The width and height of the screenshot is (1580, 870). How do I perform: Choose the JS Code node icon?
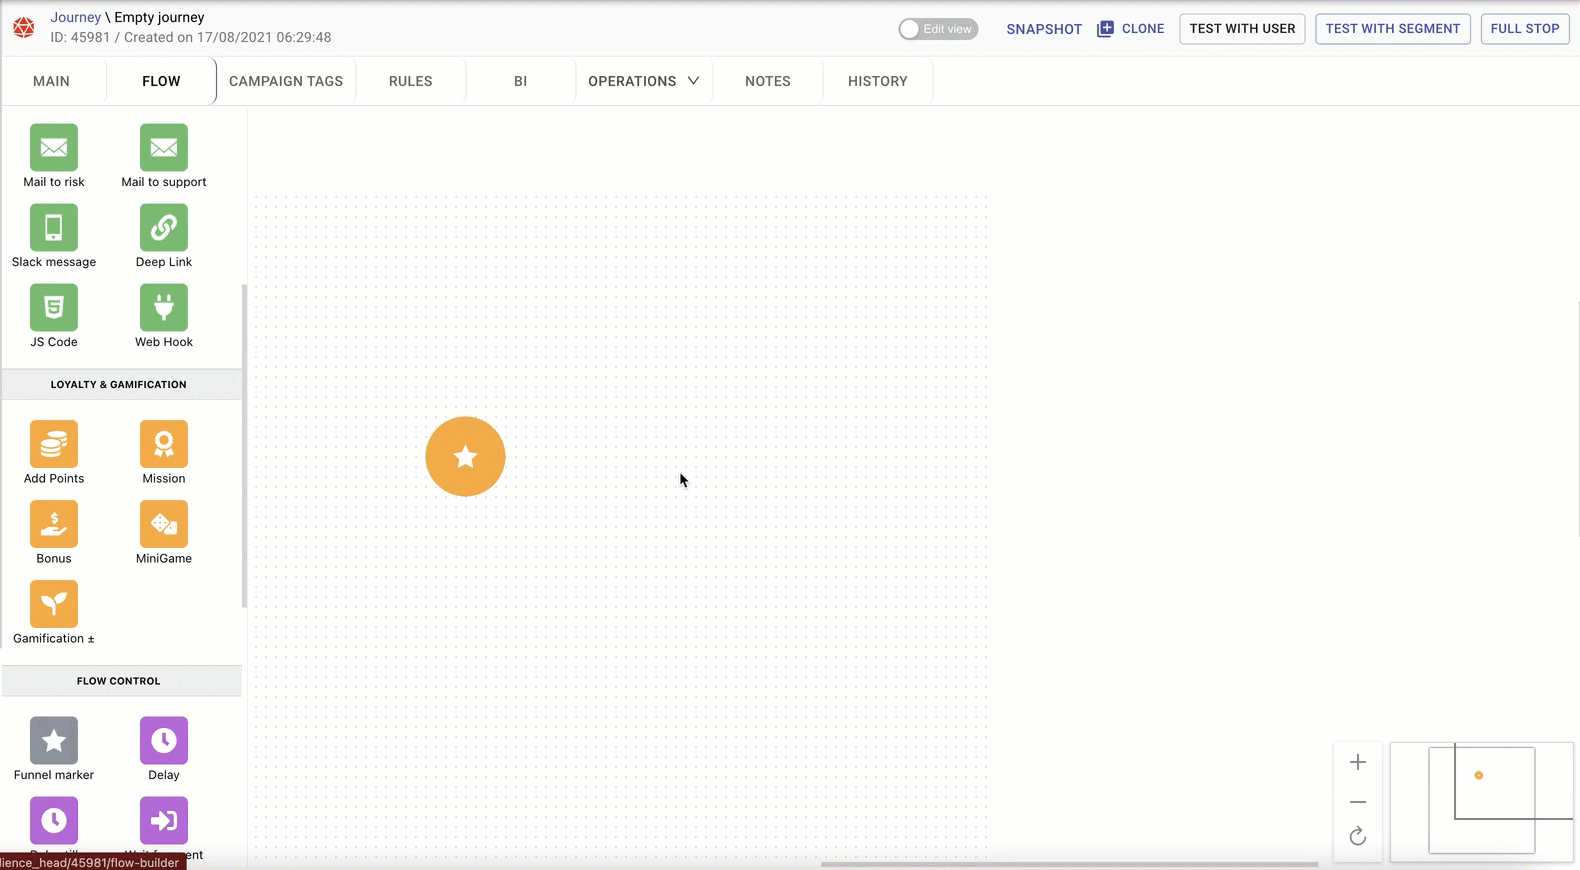coord(54,308)
